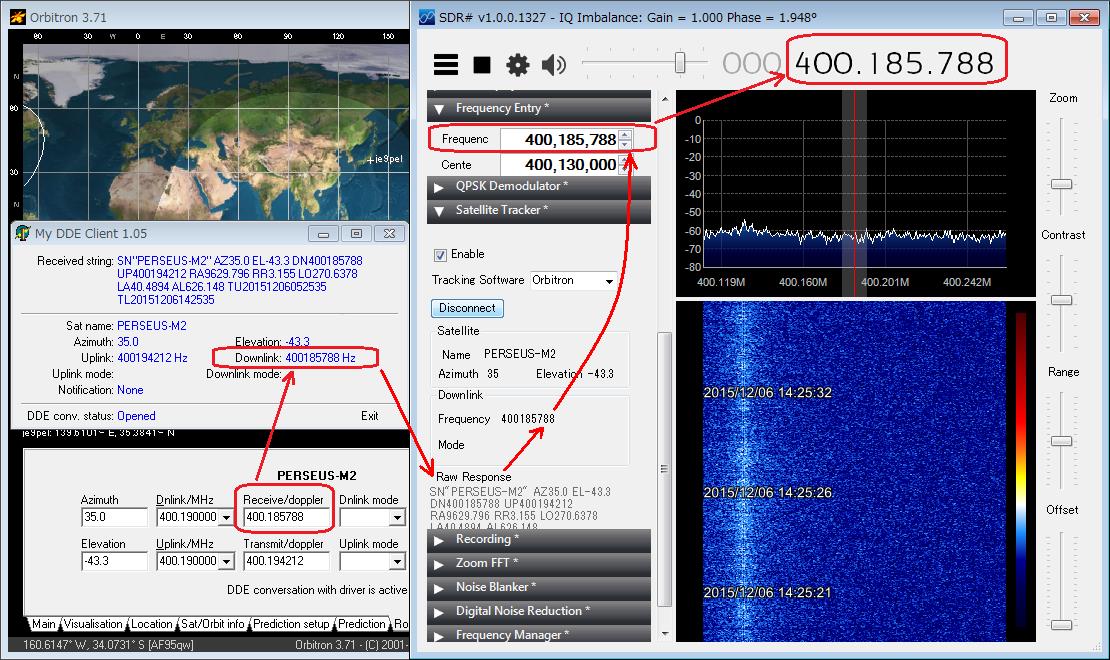This screenshot has height=660, width=1110.
Task: Open the Uplink/MHz dropdown in Orbitron
Action: point(227,562)
